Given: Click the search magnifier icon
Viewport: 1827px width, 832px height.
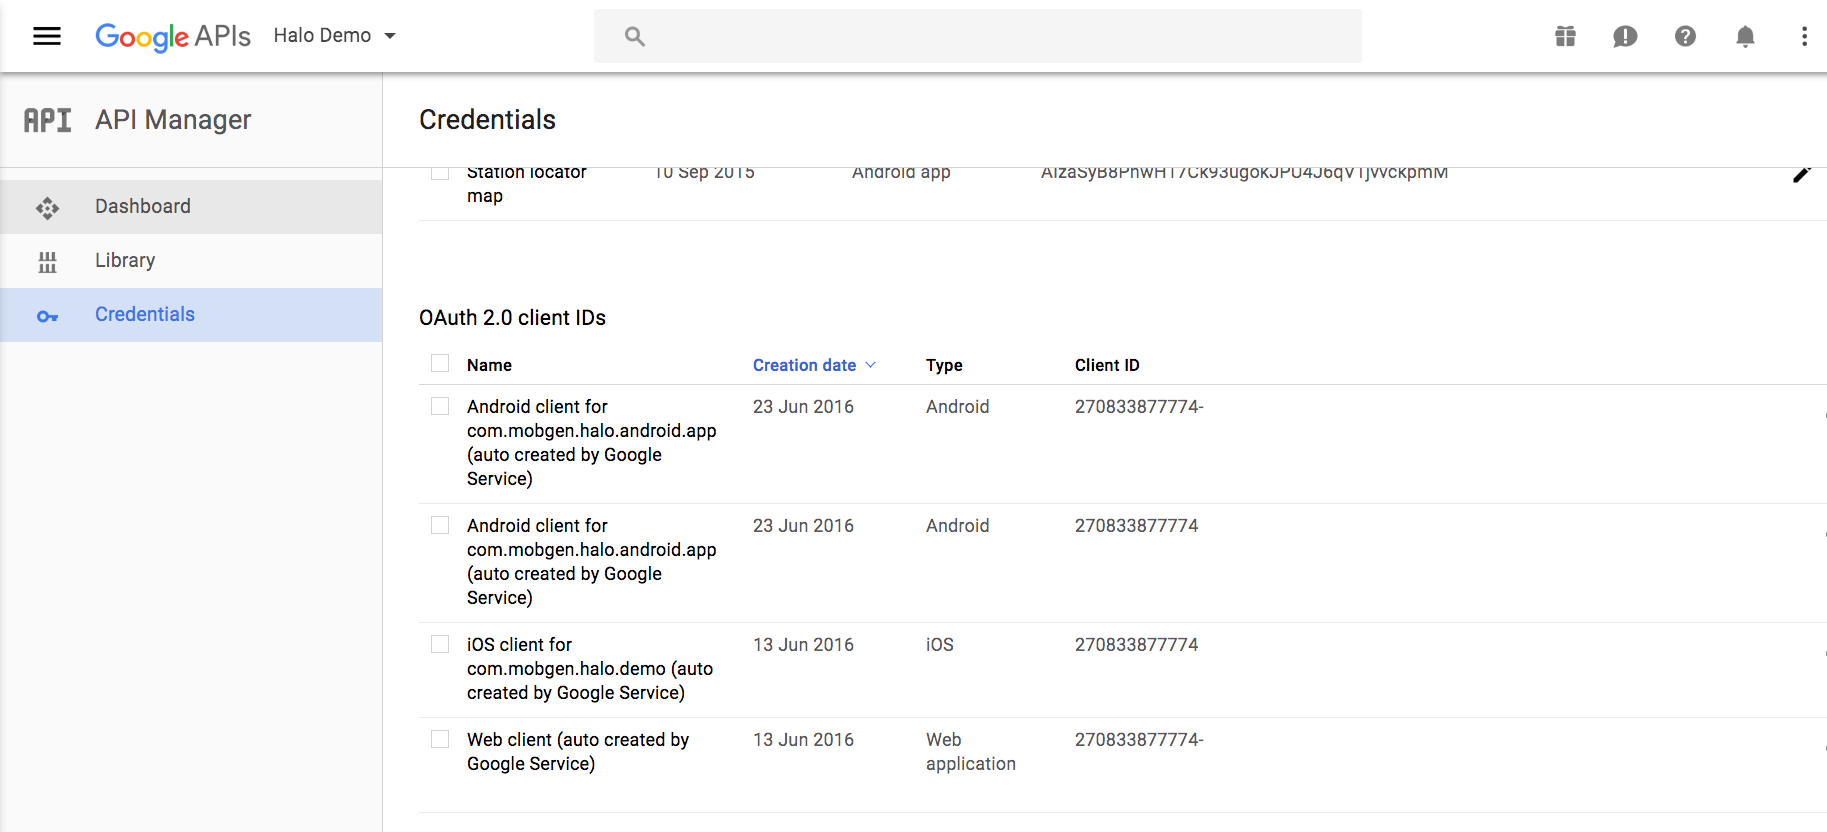Looking at the screenshot, I should tap(635, 37).
